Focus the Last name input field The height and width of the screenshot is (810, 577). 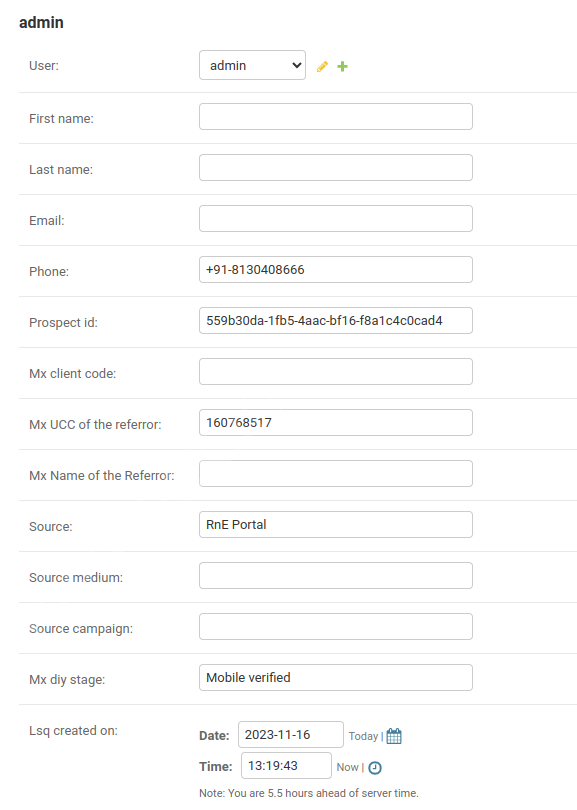tap(336, 167)
